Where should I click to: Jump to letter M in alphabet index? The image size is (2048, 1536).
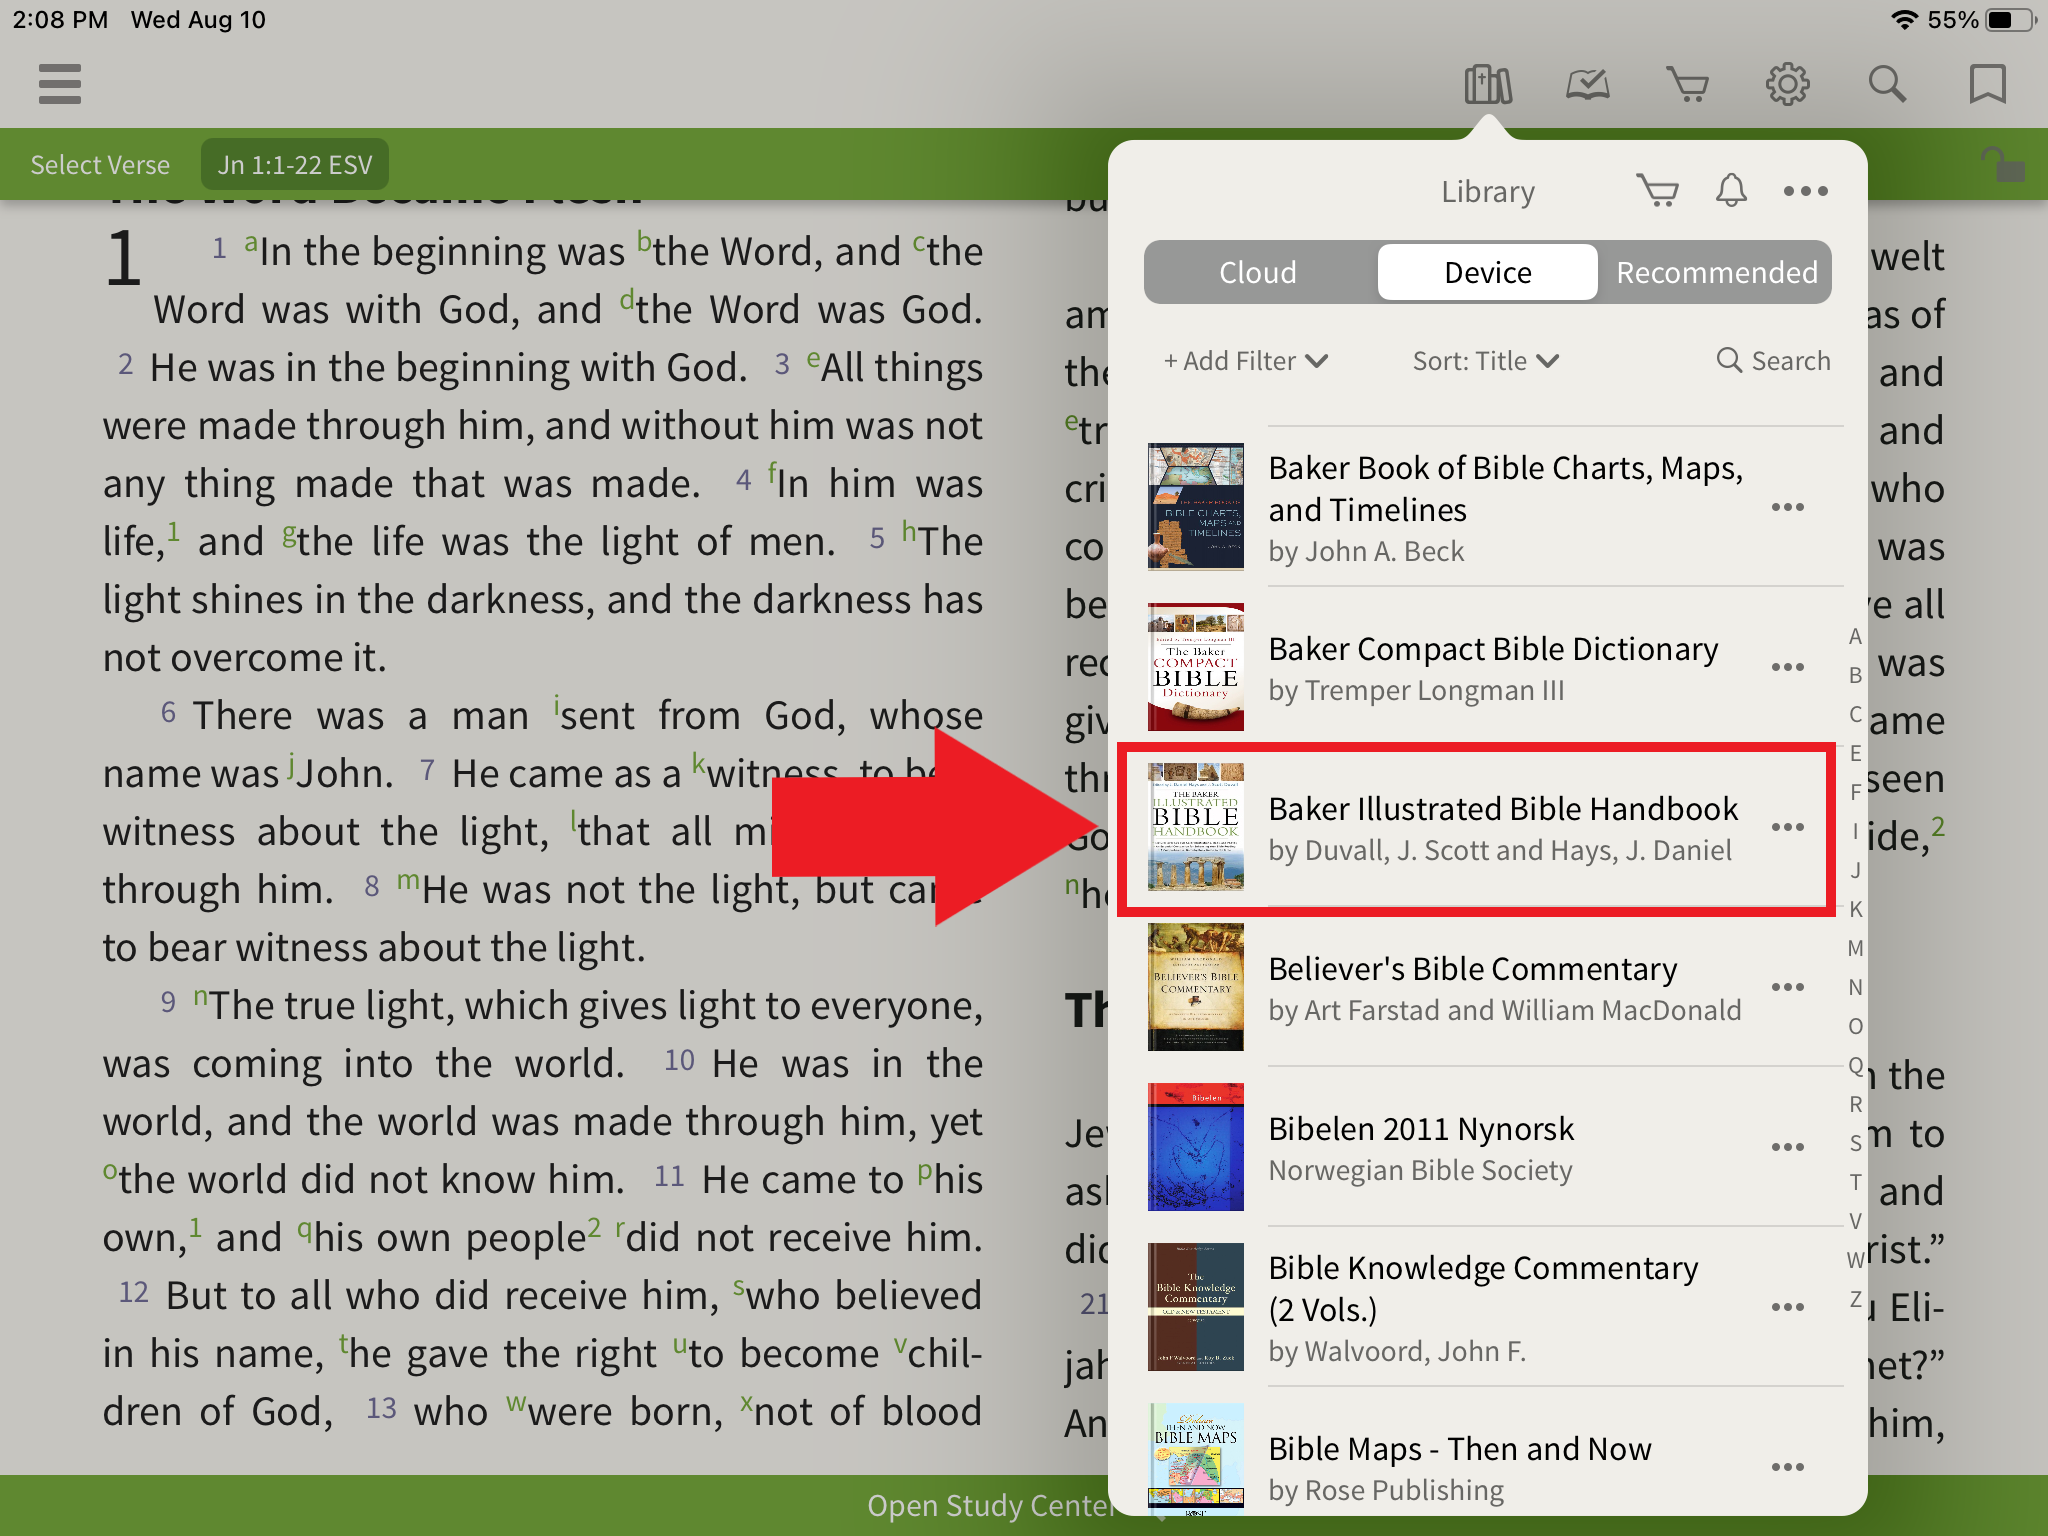(1855, 948)
